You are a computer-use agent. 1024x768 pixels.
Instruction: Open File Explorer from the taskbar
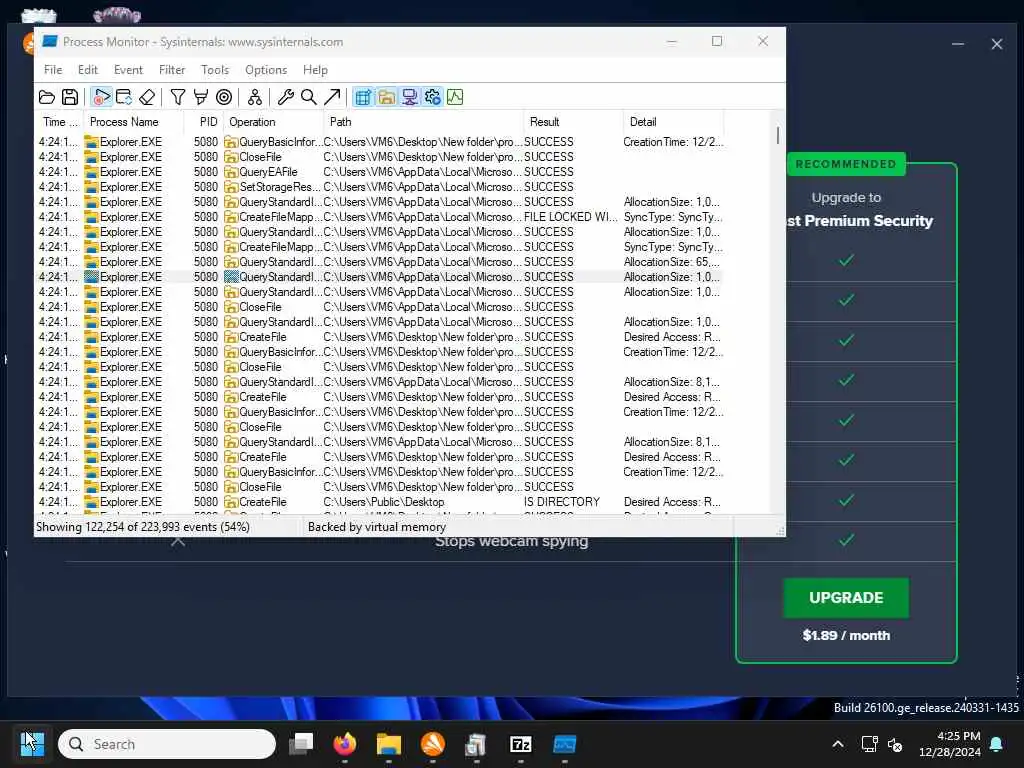coord(389,744)
